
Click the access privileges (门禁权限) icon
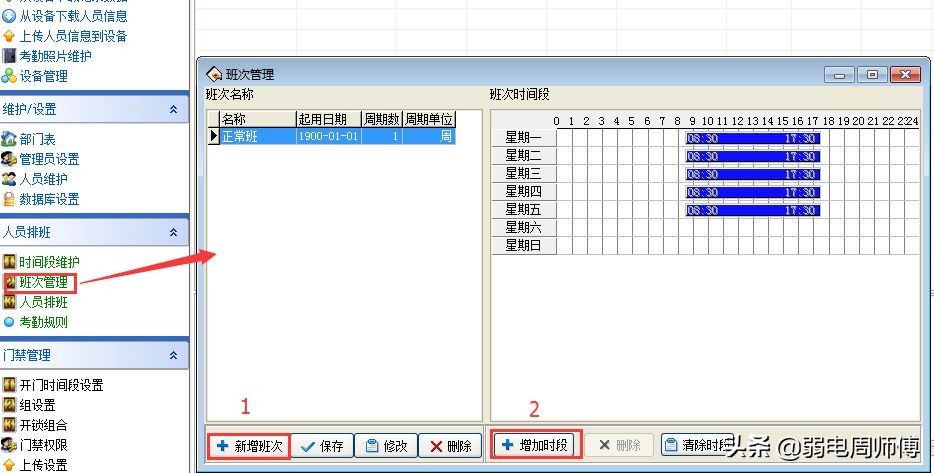coord(9,445)
